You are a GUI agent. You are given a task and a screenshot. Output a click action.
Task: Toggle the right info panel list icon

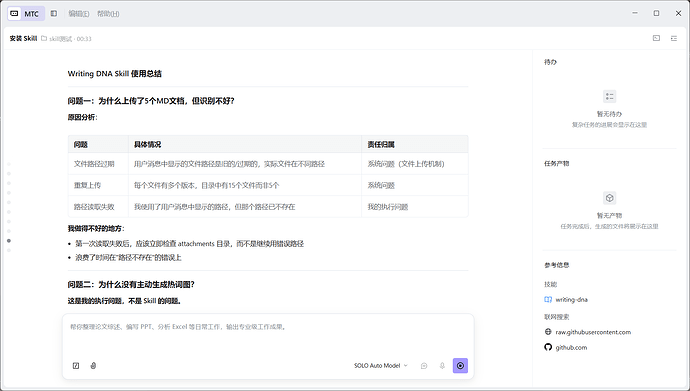pyautogui.click(x=674, y=38)
